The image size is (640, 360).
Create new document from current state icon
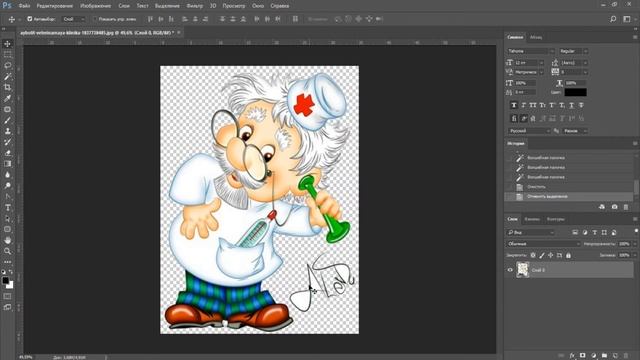coord(602,207)
